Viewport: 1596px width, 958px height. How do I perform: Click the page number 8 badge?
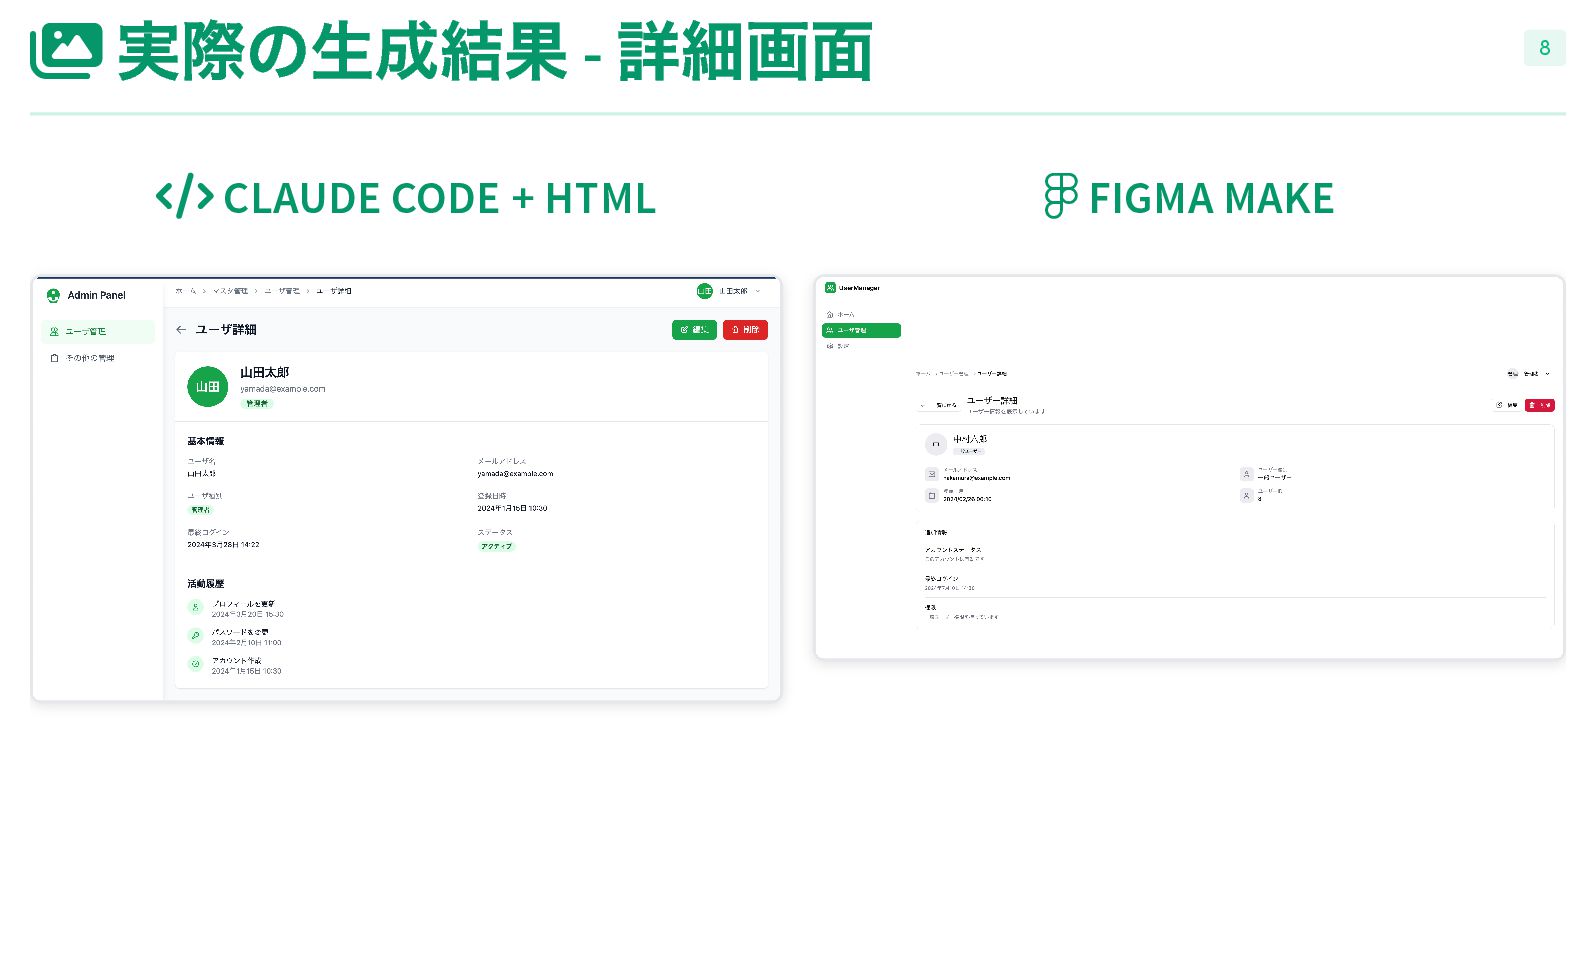(x=1545, y=48)
